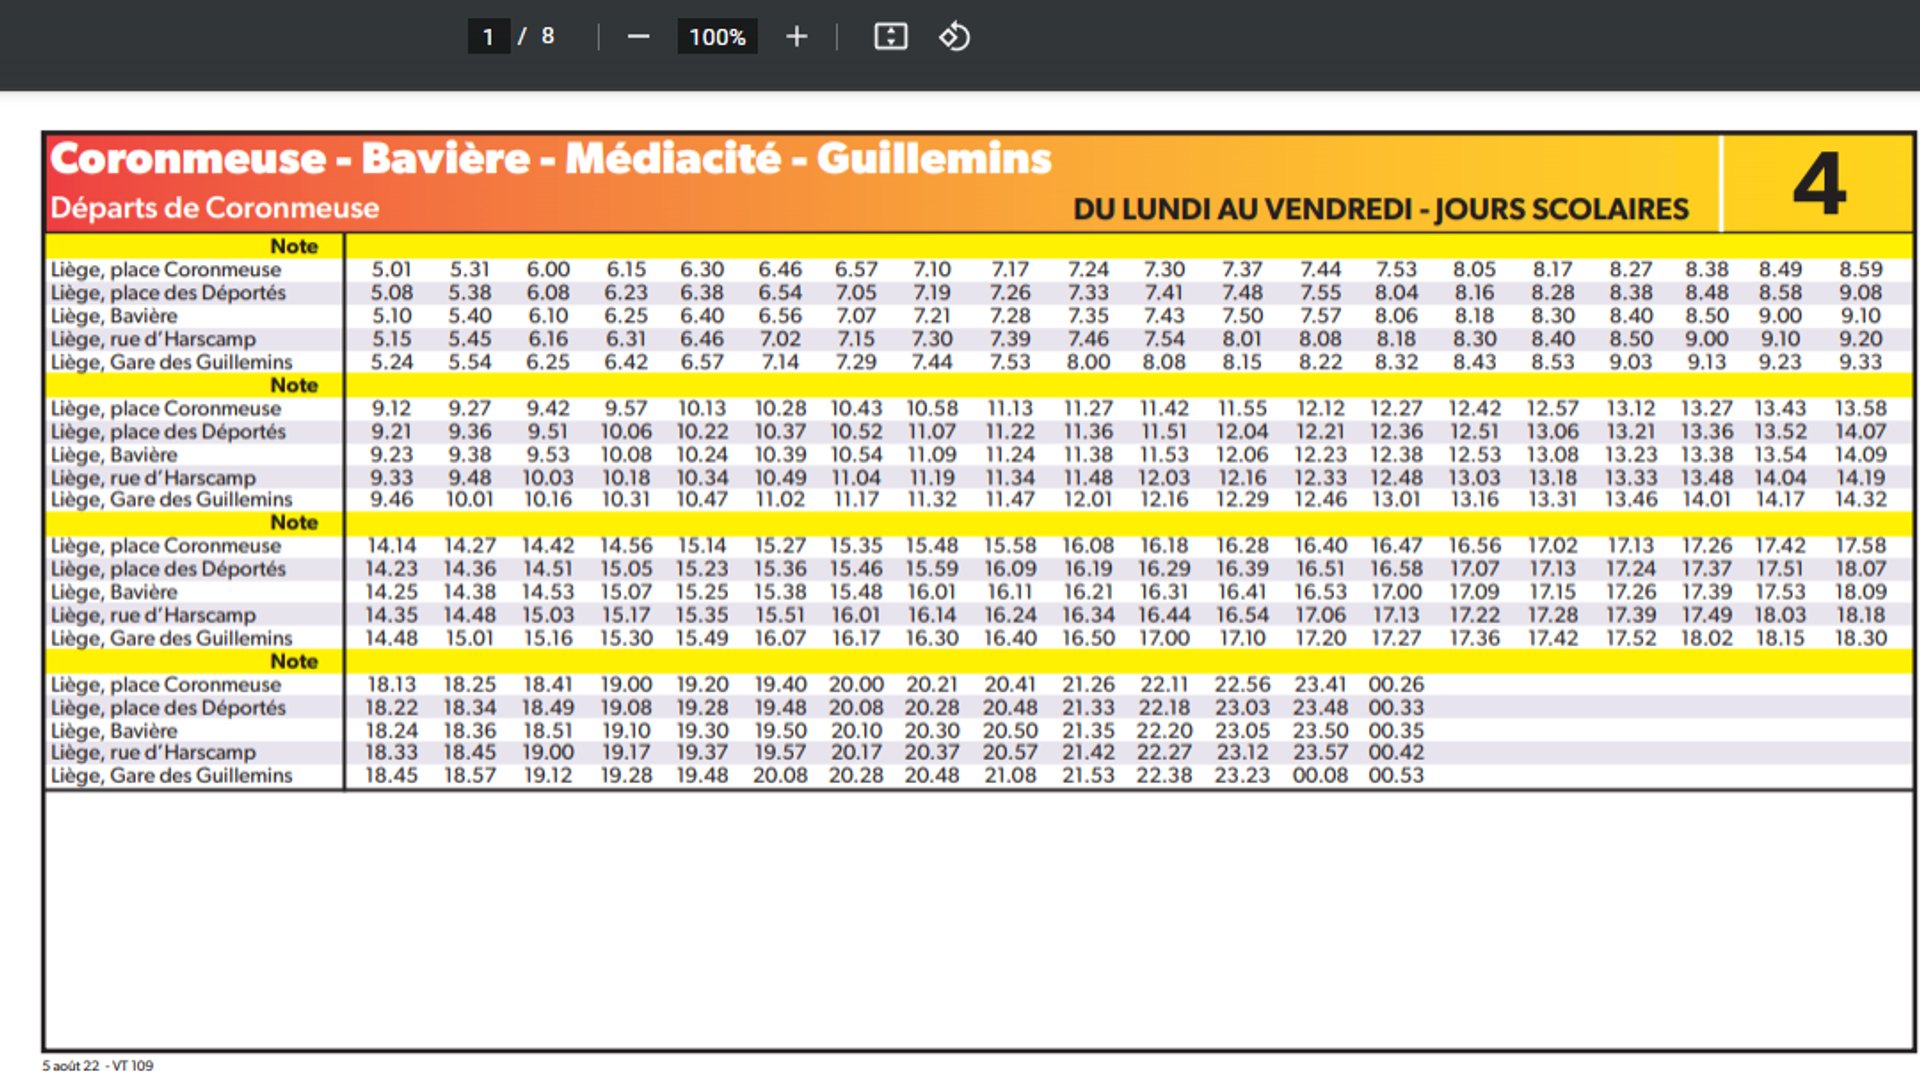The width and height of the screenshot is (1920, 1079).
Task: Click the zoom in plus icon
Action: [796, 37]
